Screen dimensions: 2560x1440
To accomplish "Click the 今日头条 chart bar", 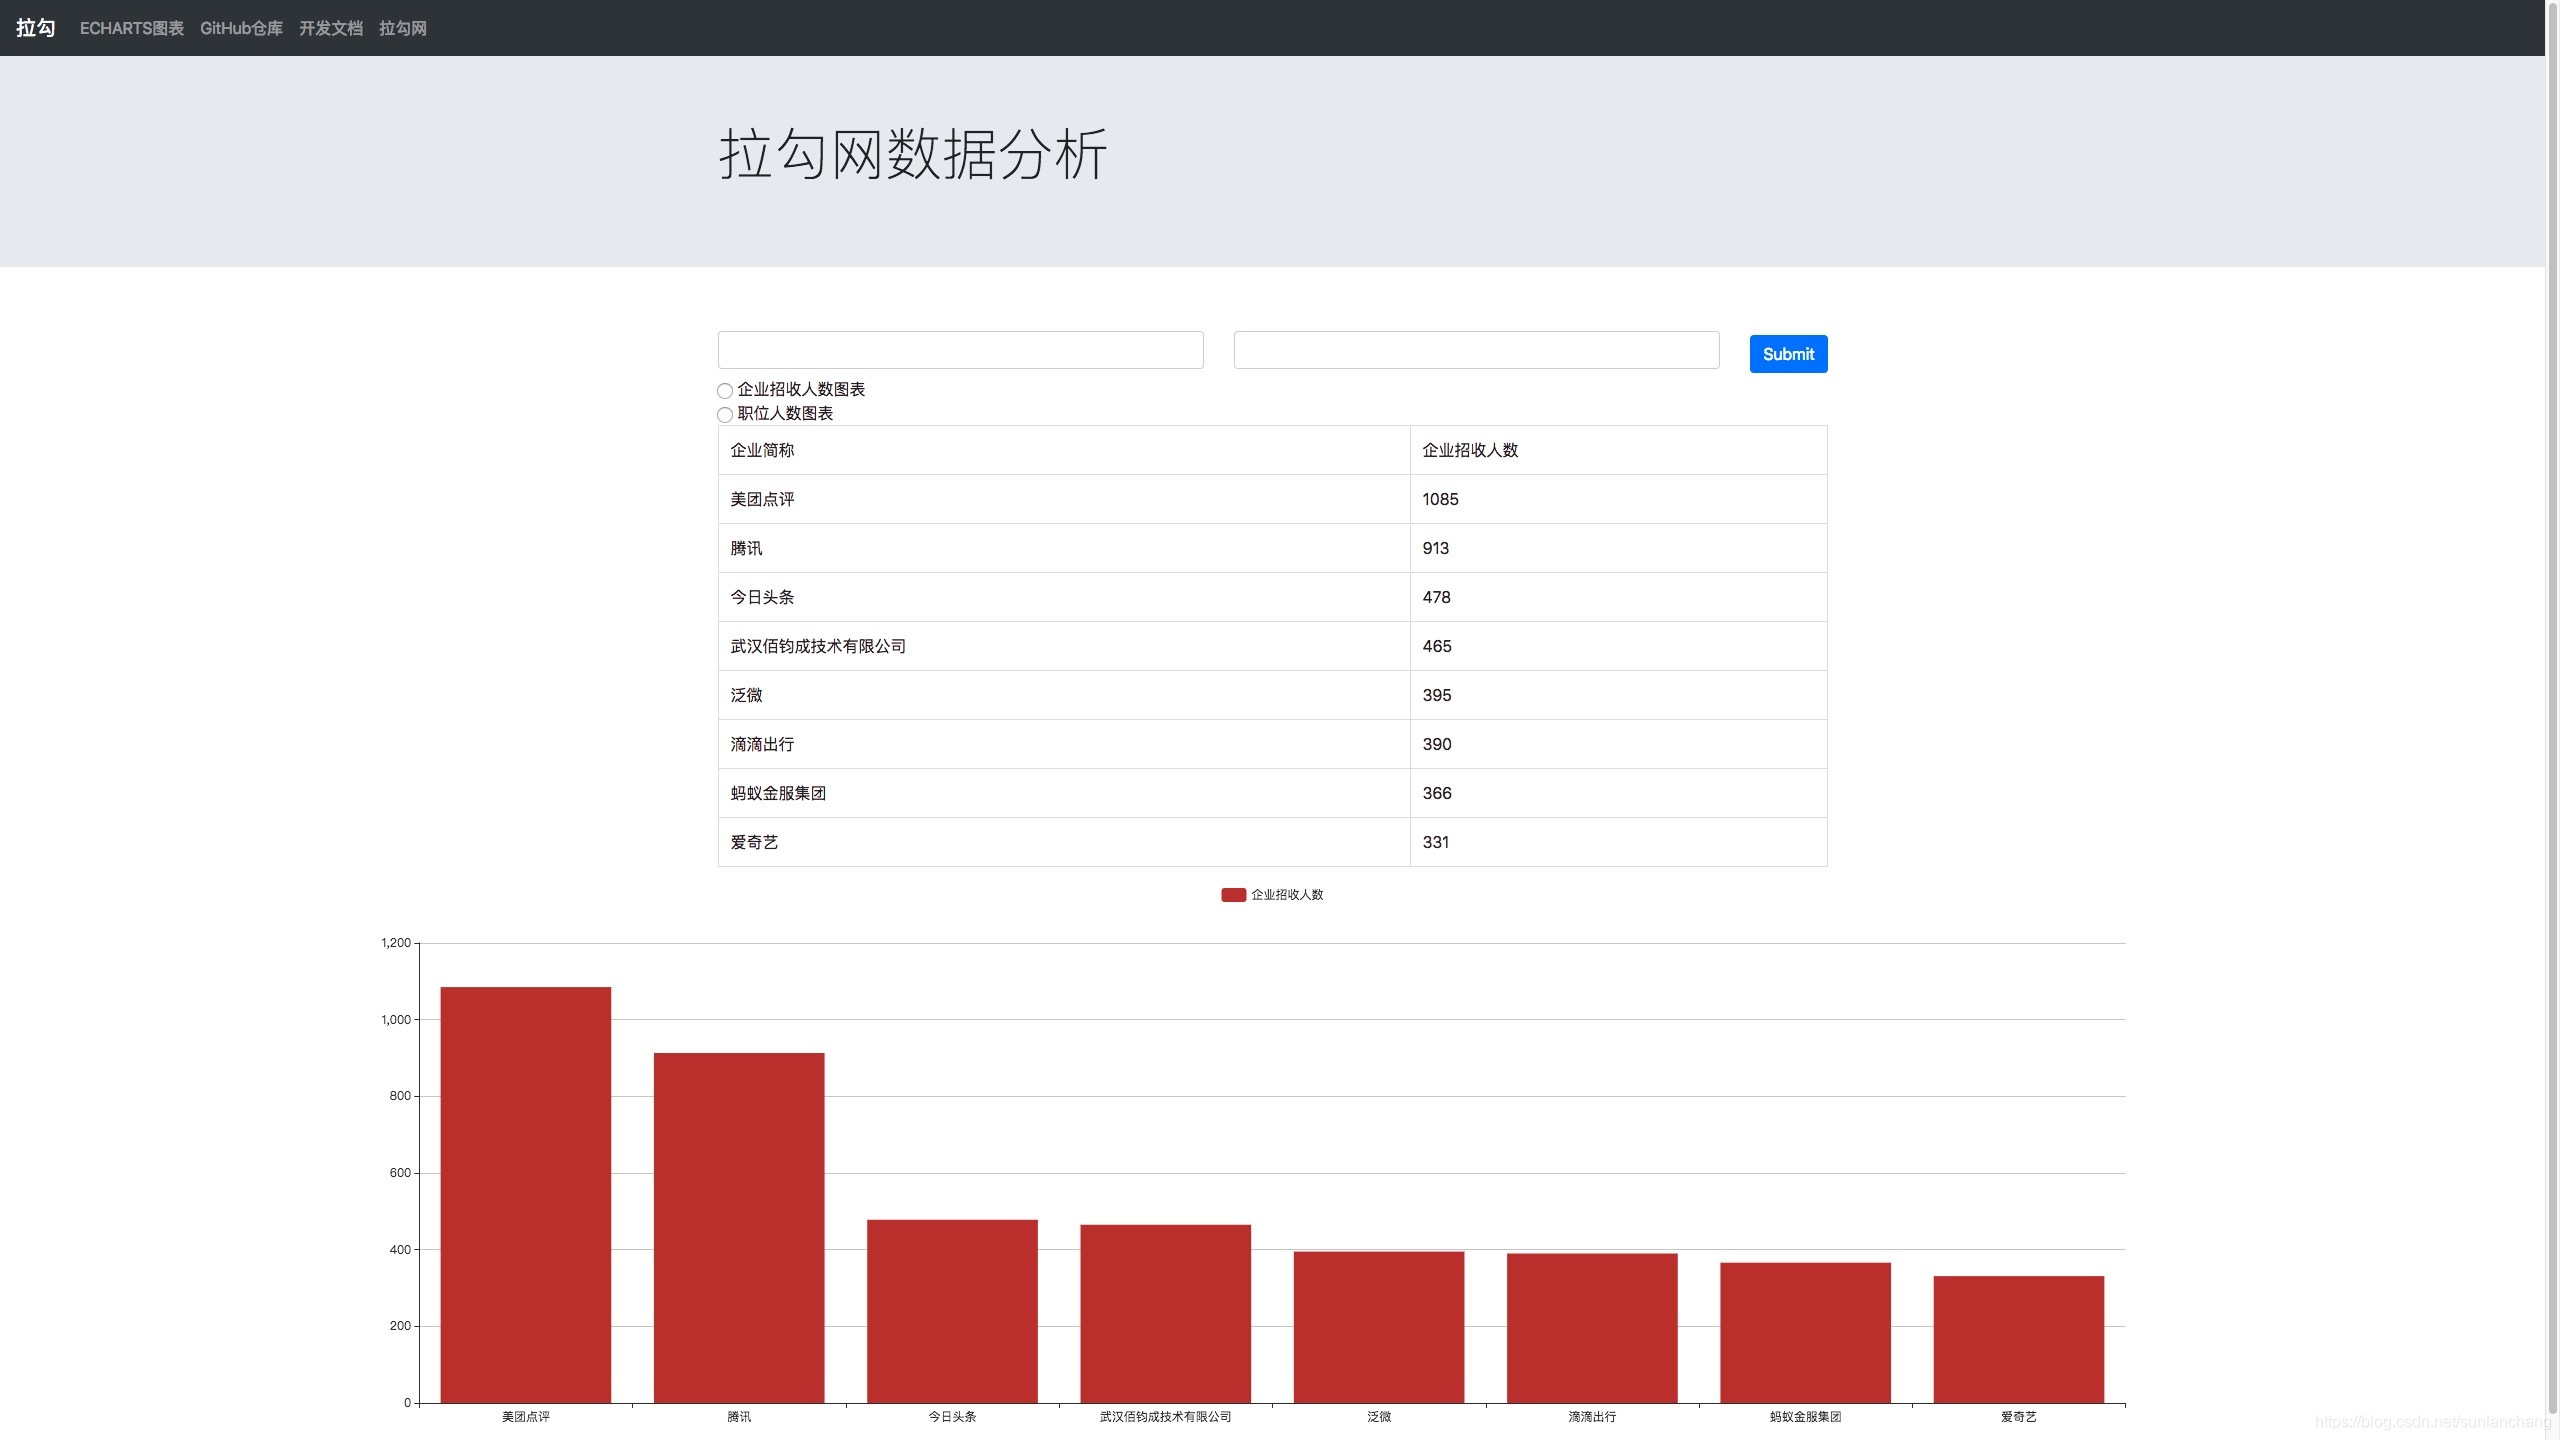I will (x=952, y=1311).
